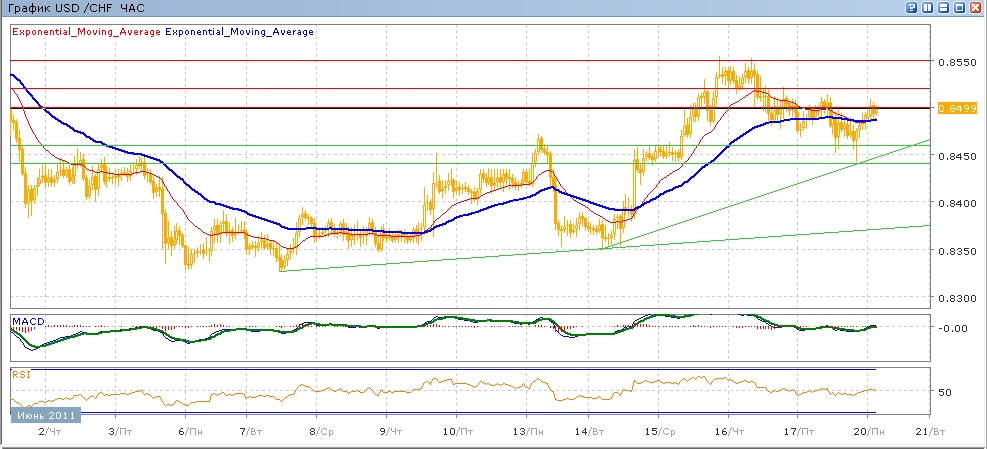The height and width of the screenshot is (449, 987).
Task: Close the USD/CHF chart window
Action: click(x=976, y=7)
